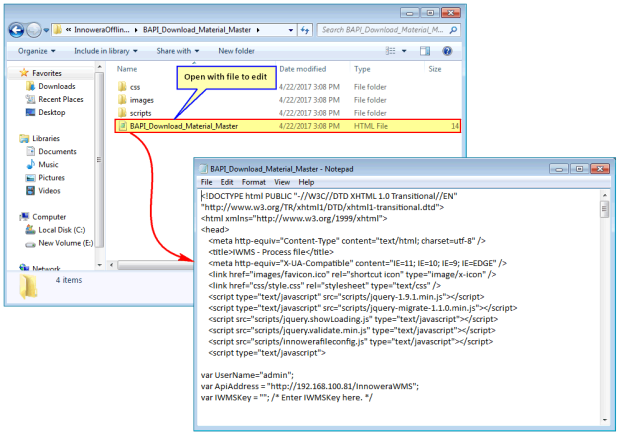Click Notepad scrollbar up arrow

tap(604, 195)
